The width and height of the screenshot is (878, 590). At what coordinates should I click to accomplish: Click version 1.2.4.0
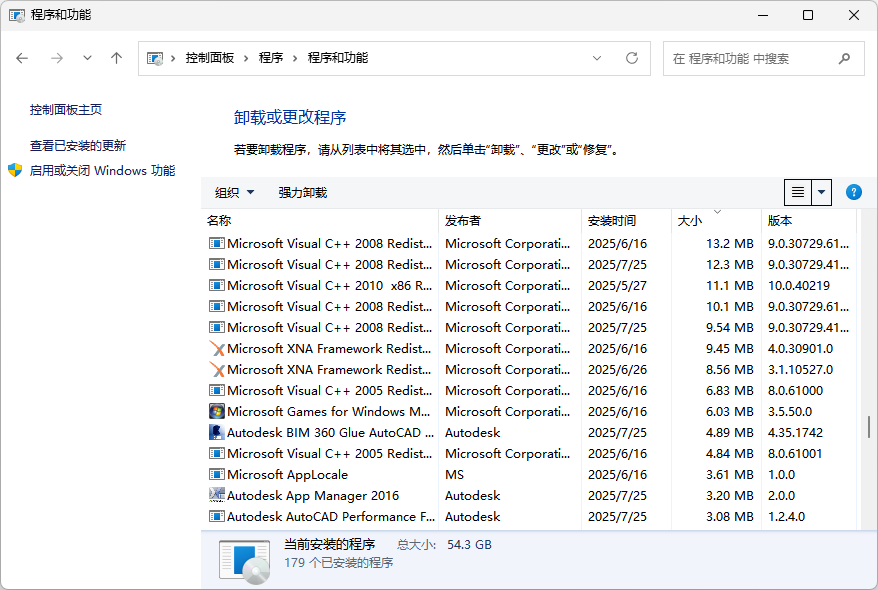click(x=786, y=517)
